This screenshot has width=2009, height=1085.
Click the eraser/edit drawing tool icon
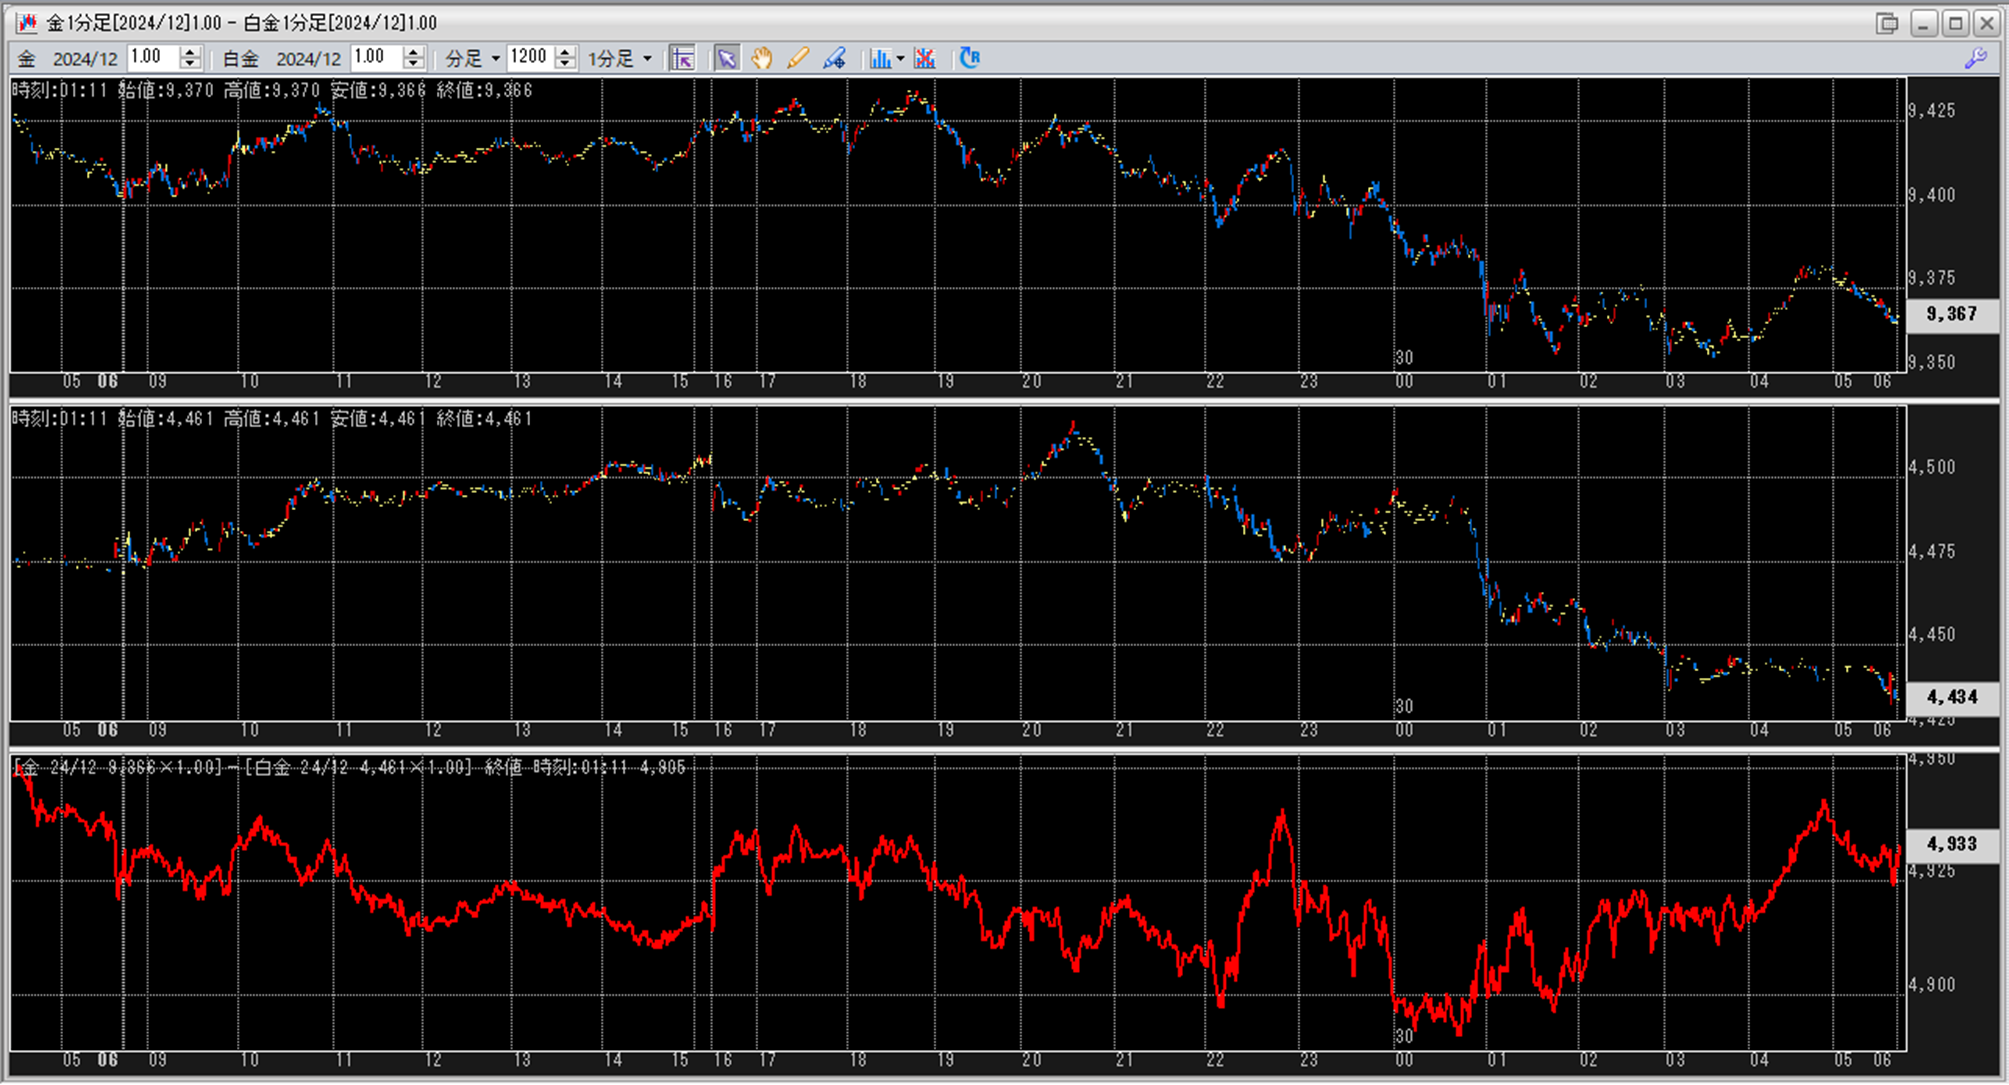pyautogui.click(x=834, y=58)
